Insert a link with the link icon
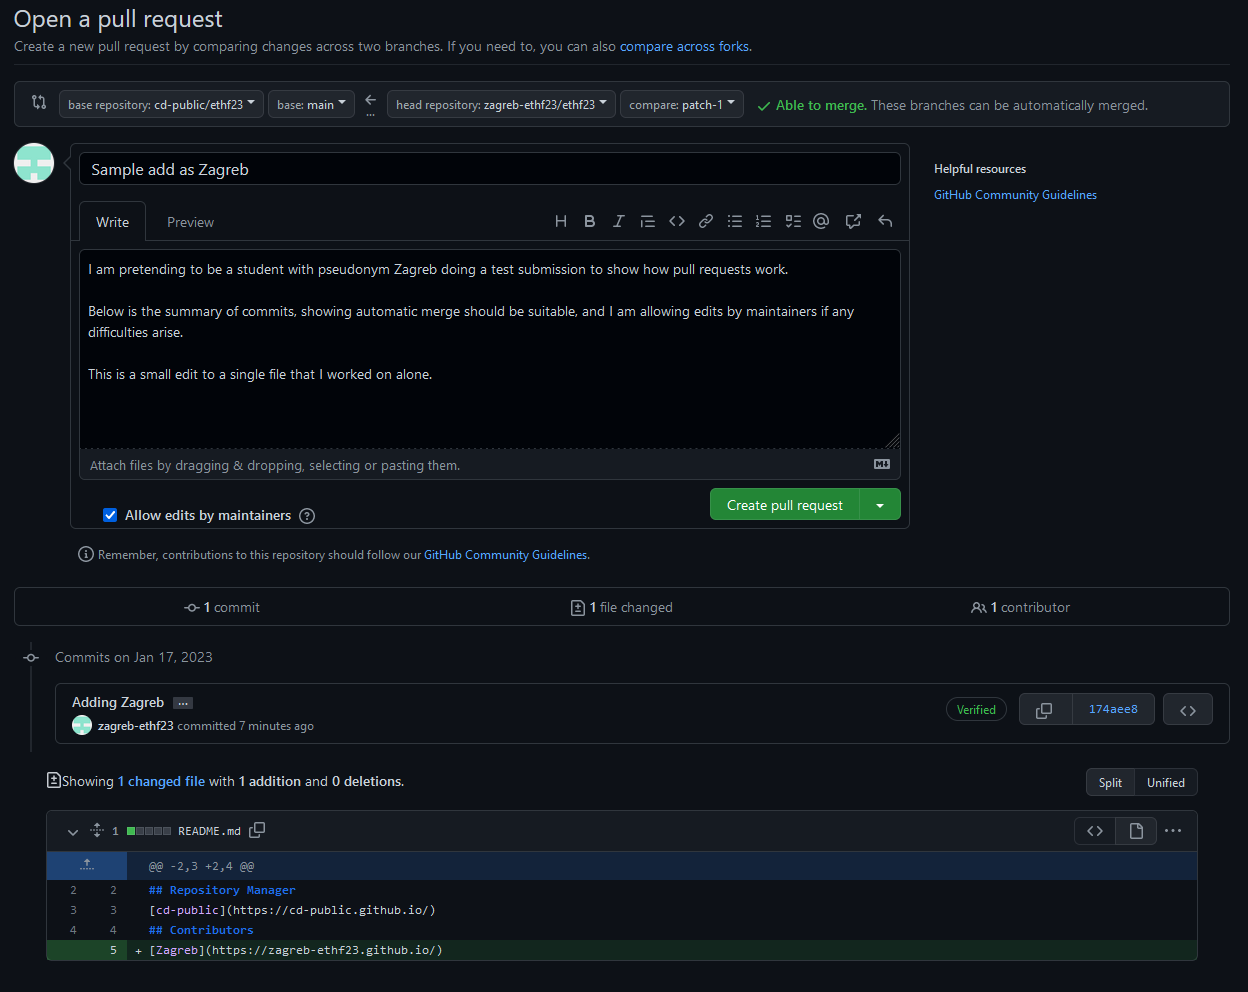Screen dimensions: 1248x992 tap(706, 221)
